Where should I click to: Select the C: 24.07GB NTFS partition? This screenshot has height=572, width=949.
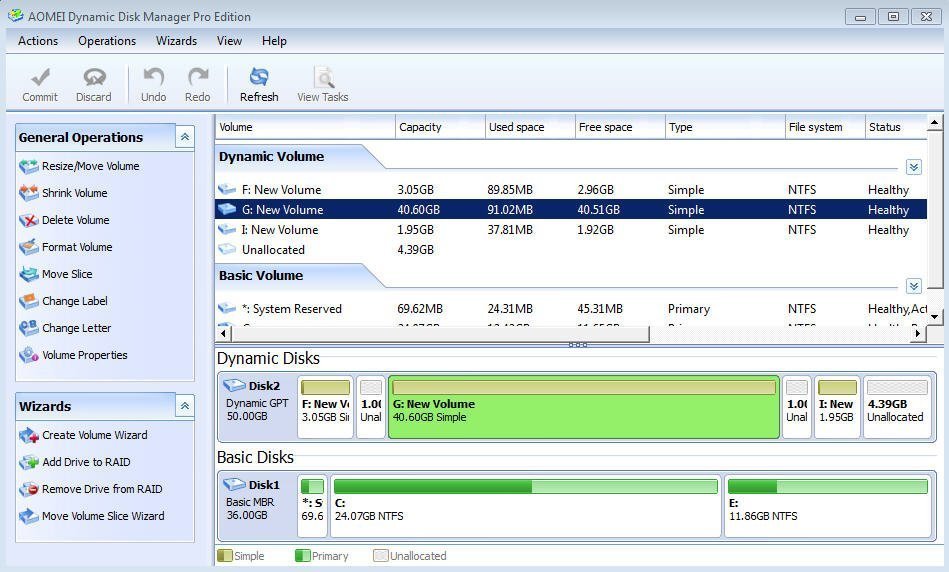pyautogui.click(x=525, y=506)
